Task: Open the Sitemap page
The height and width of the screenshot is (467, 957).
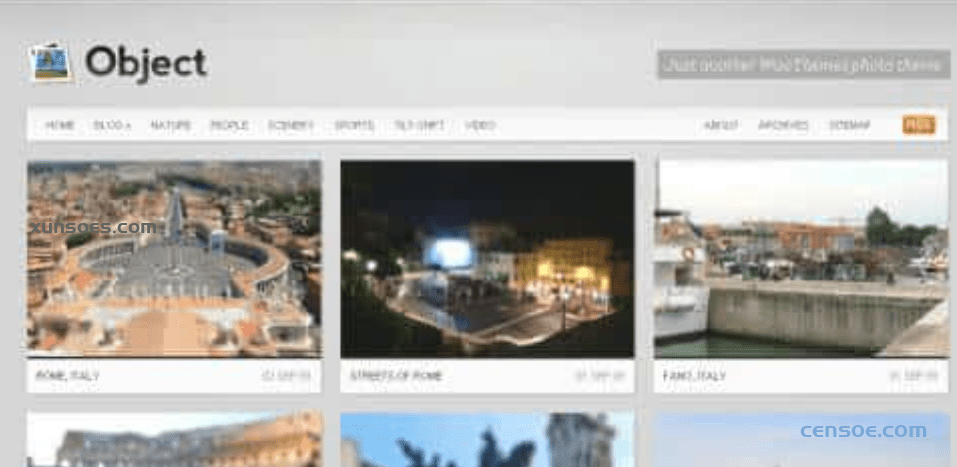Action: tap(849, 126)
